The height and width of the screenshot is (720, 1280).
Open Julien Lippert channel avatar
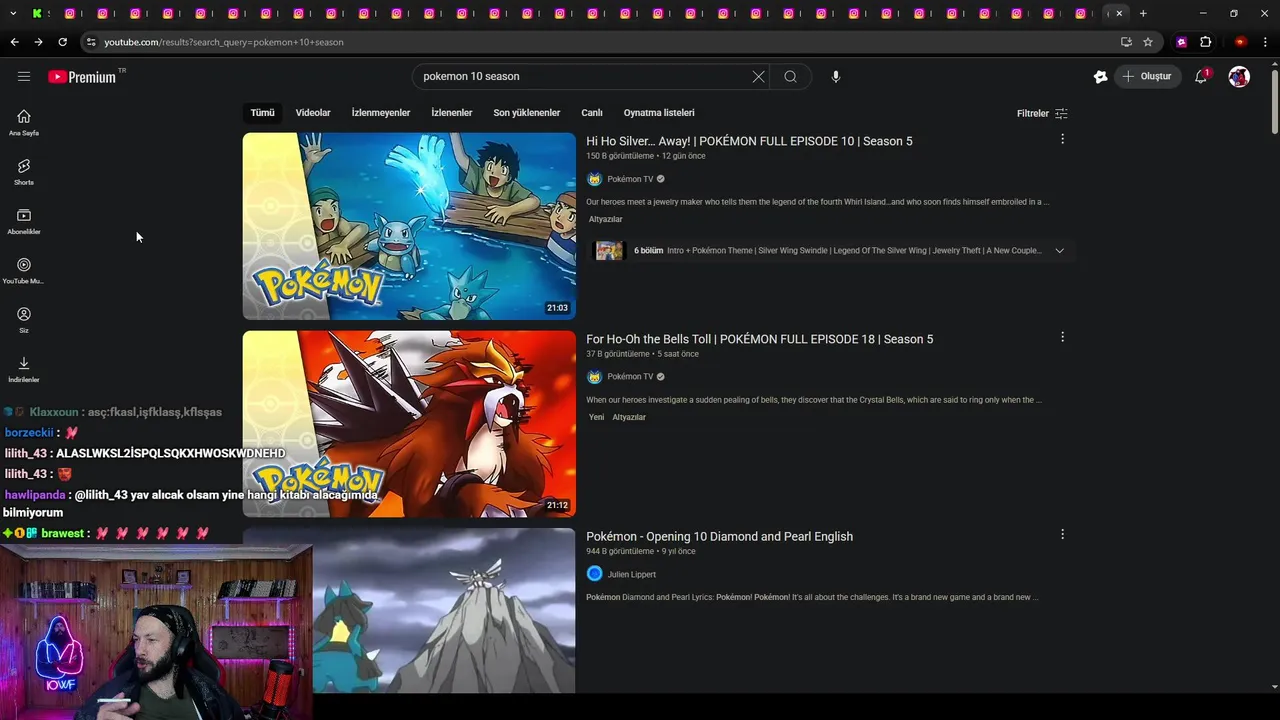(594, 574)
